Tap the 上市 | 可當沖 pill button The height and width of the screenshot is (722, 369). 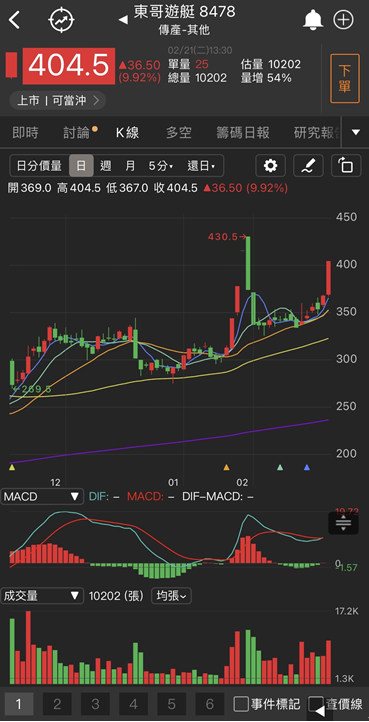point(58,100)
